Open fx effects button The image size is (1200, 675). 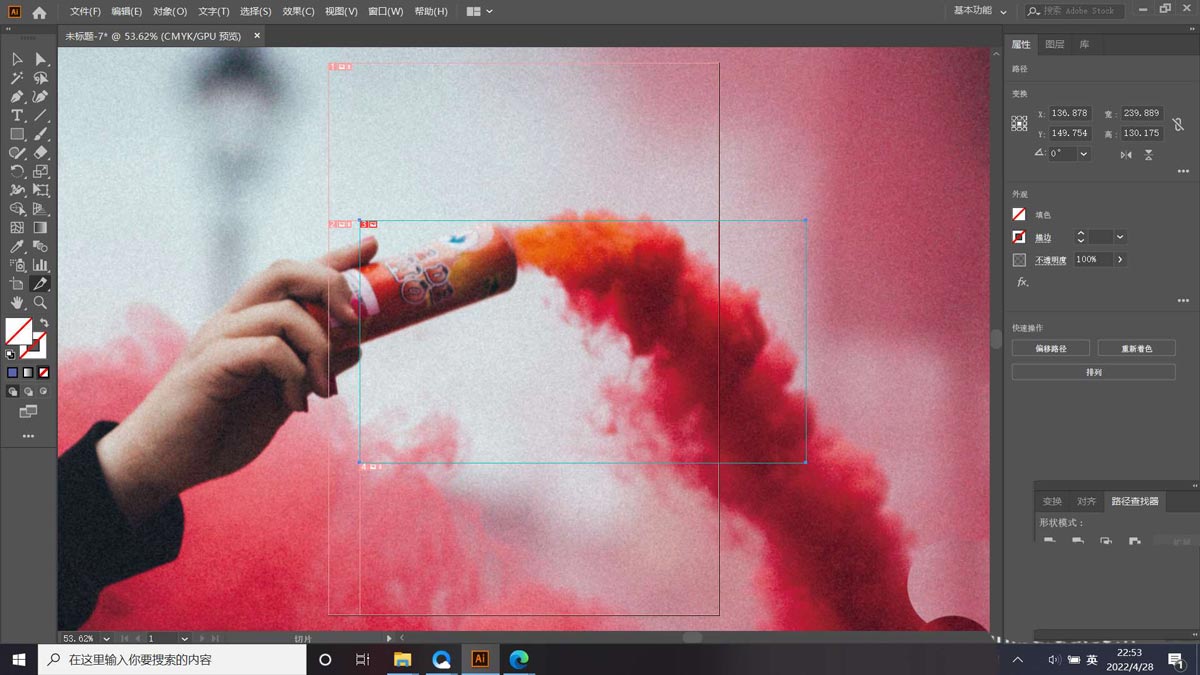[x=1022, y=282]
